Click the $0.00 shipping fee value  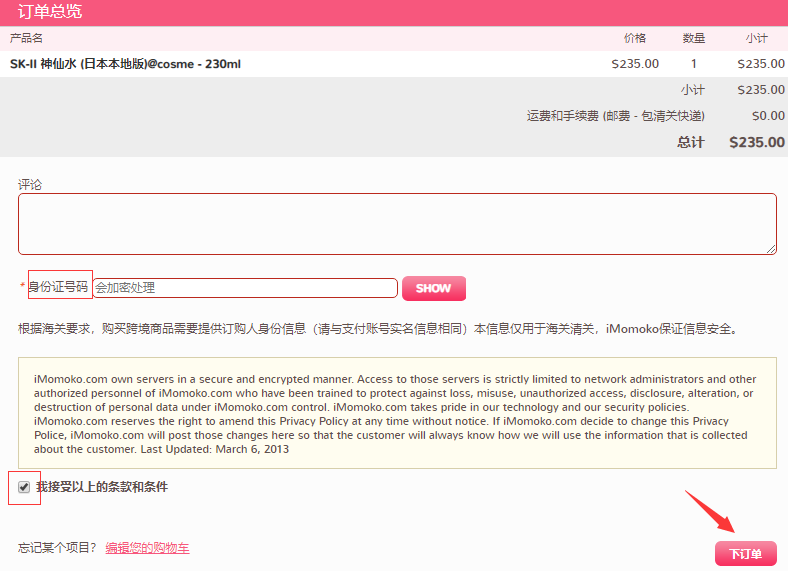[768, 116]
